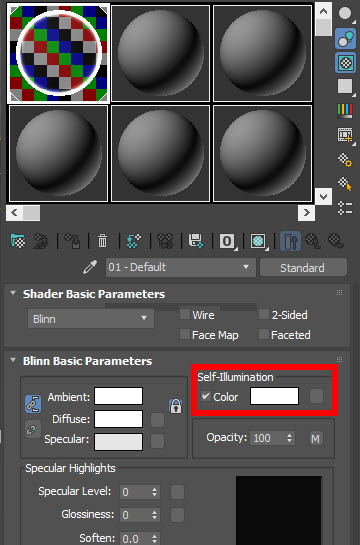
Task: Click the Put to Library icon
Action: coord(196,241)
